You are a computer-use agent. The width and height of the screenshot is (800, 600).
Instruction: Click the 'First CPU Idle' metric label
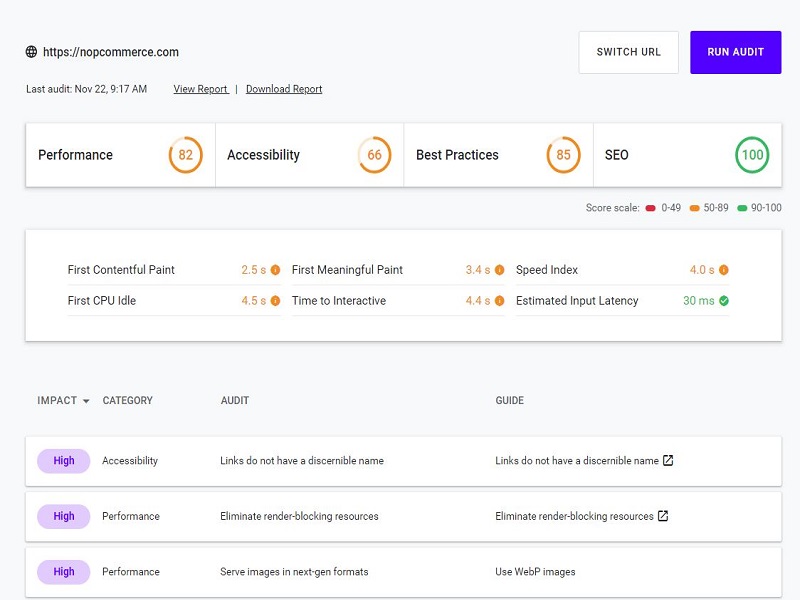(102, 301)
